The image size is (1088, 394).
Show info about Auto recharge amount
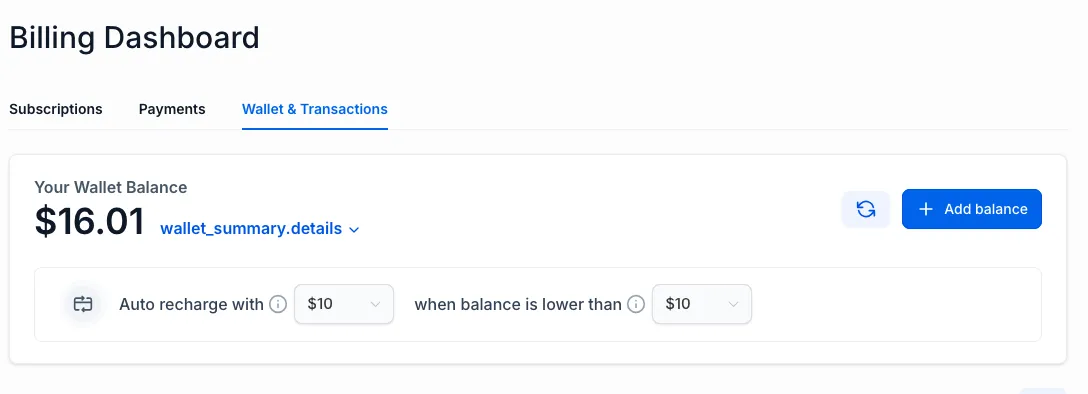(x=278, y=304)
